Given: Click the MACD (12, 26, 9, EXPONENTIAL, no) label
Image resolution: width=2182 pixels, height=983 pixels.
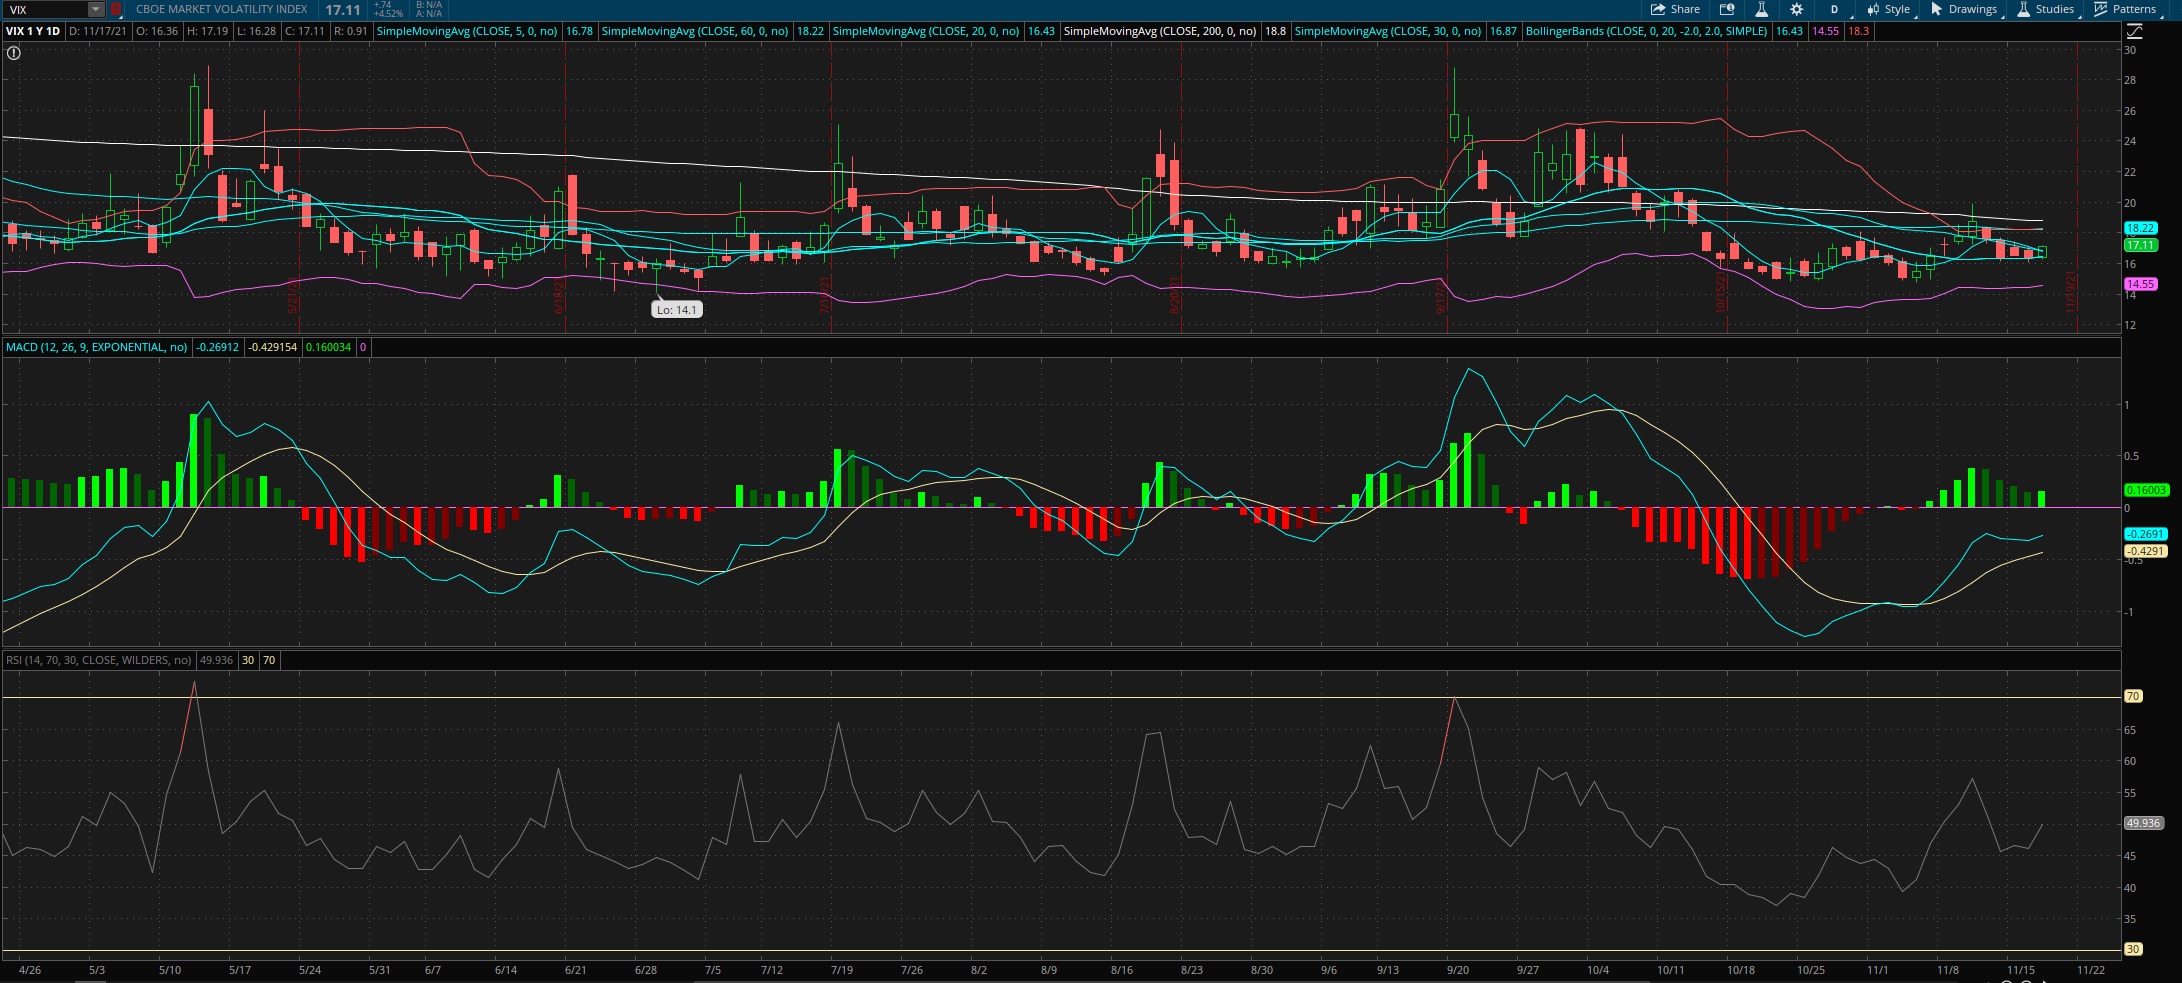Looking at the screenshot, I should pyautogui.click(x=96, y=347).
